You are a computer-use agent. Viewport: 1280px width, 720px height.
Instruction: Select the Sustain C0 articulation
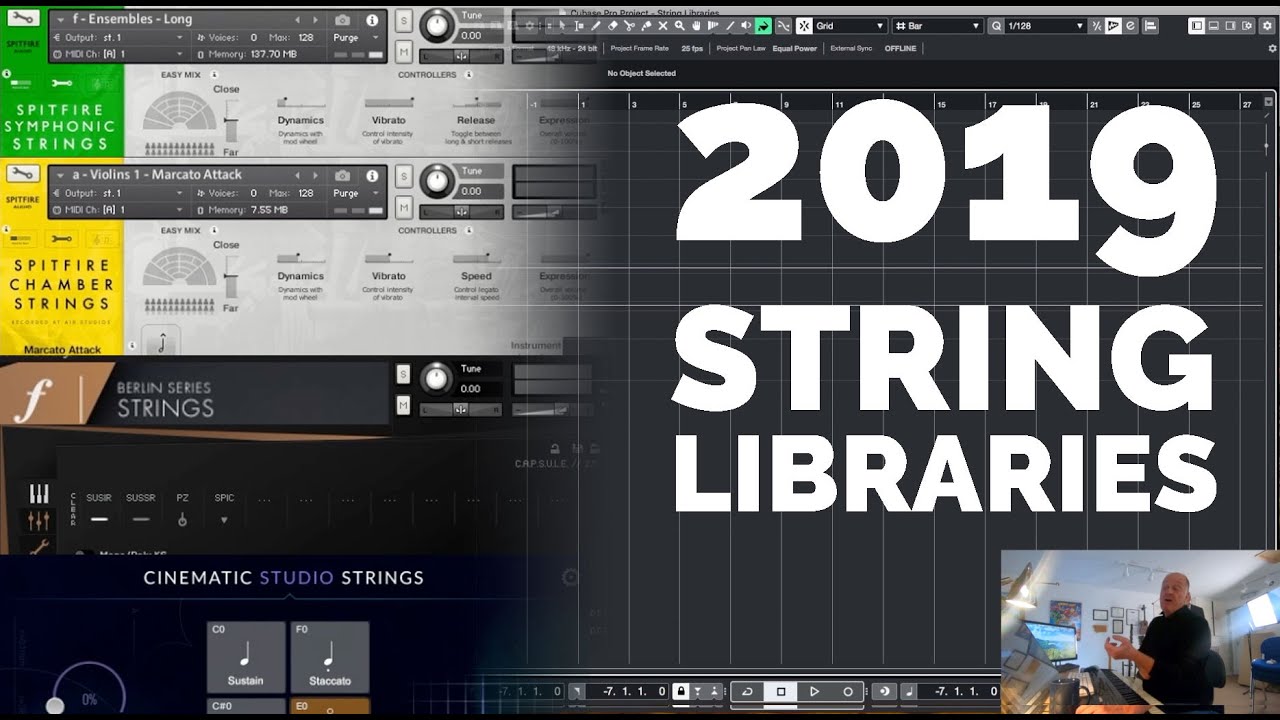coord(246,657)
